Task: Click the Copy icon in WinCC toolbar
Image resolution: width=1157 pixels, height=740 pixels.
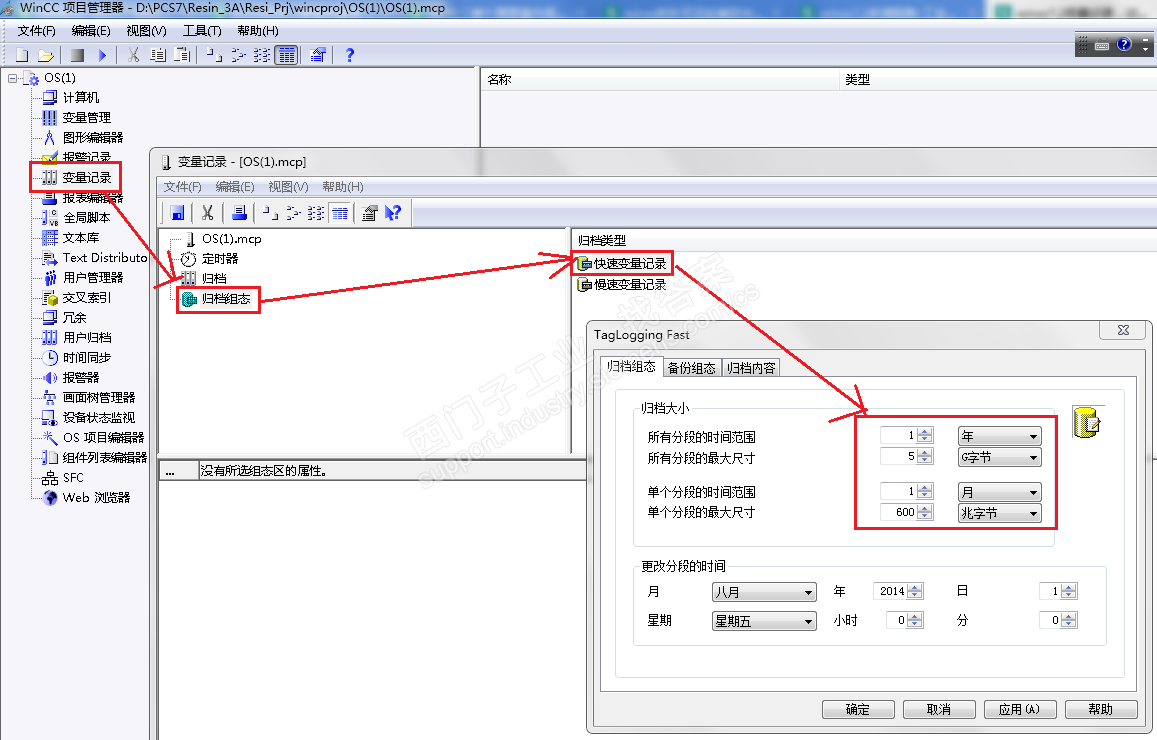Action: click(158, 55)
